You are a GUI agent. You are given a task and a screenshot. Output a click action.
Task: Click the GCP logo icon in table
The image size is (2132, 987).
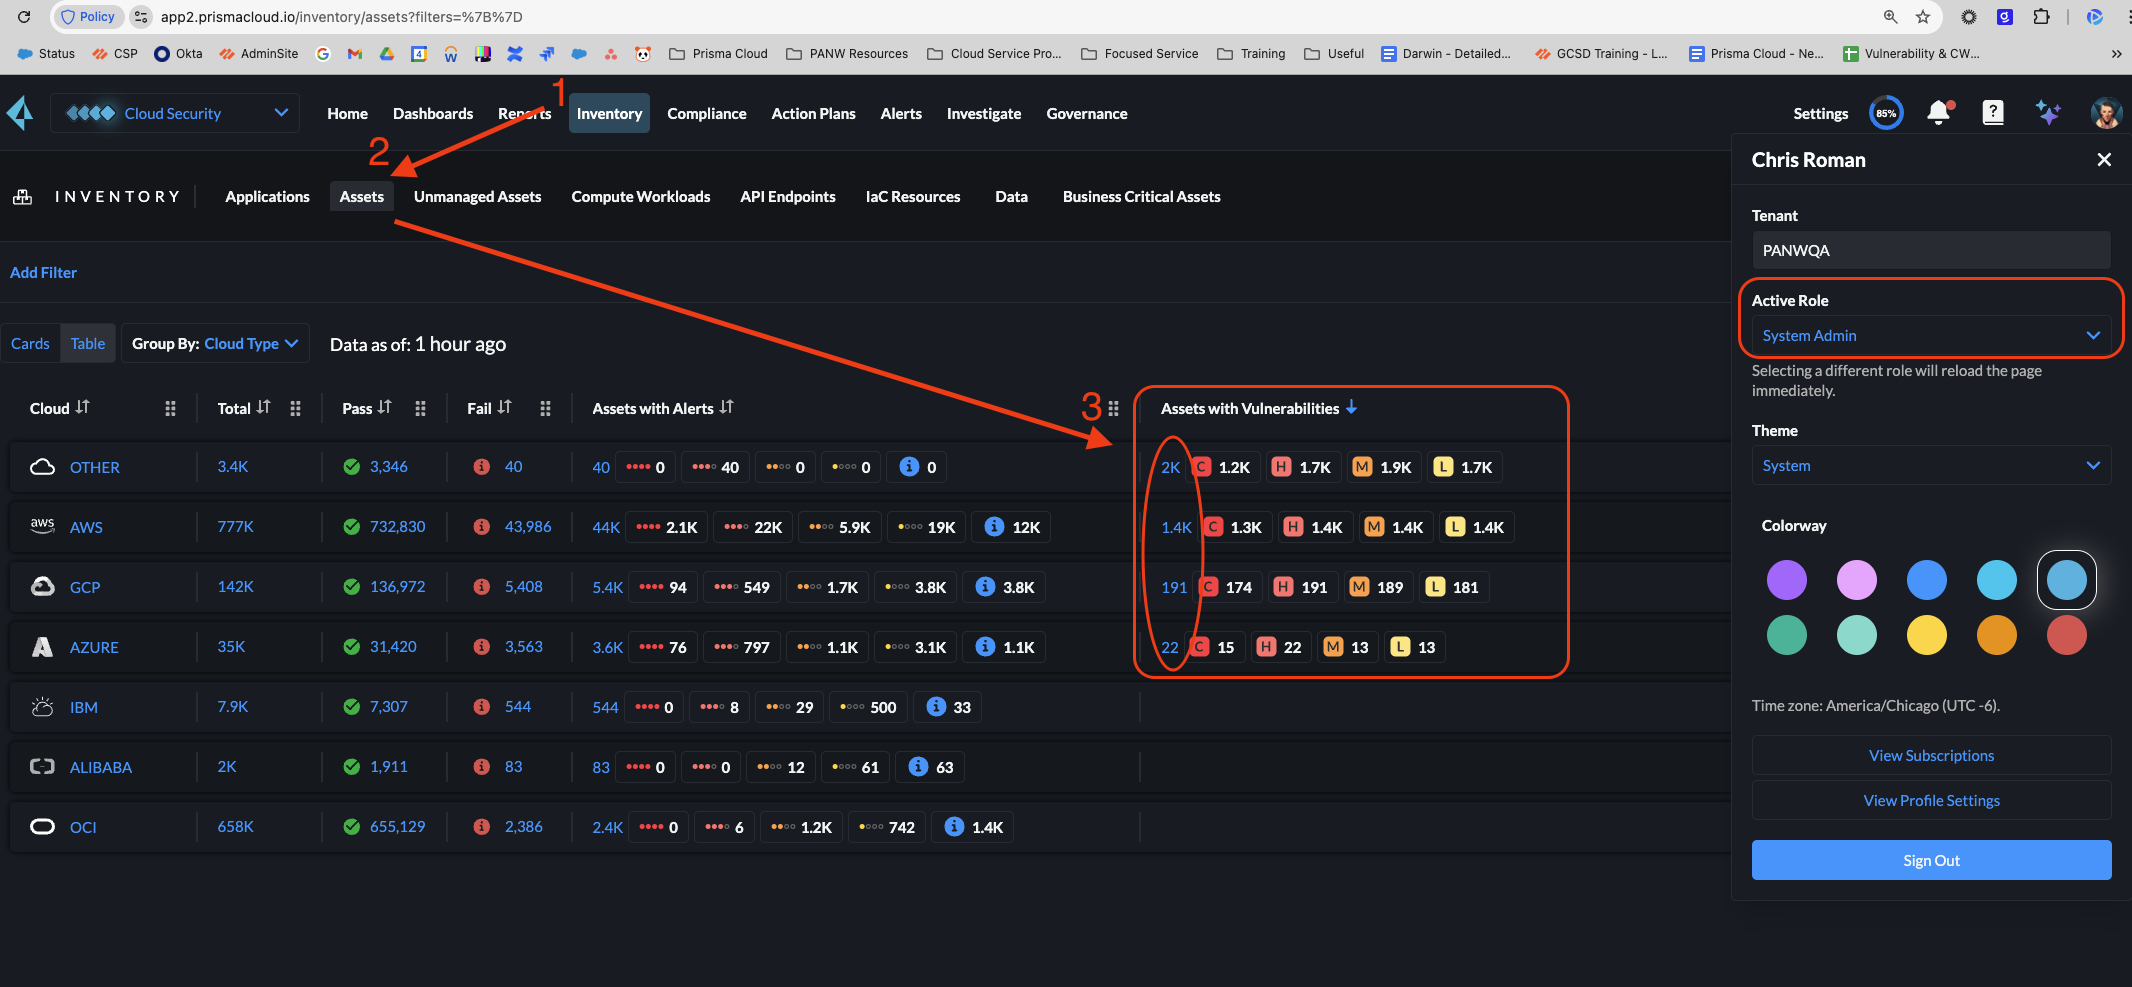click(42, 586)
